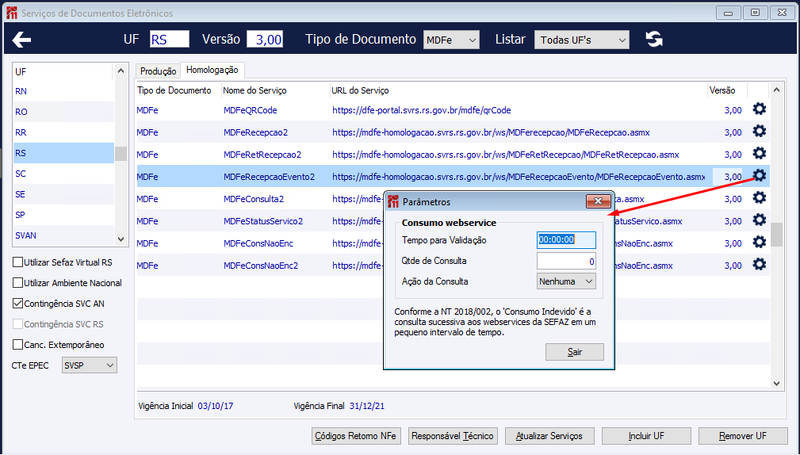800x455 pixels.
Task: Select RS in the UF list
Action: [x=64, y=153]
